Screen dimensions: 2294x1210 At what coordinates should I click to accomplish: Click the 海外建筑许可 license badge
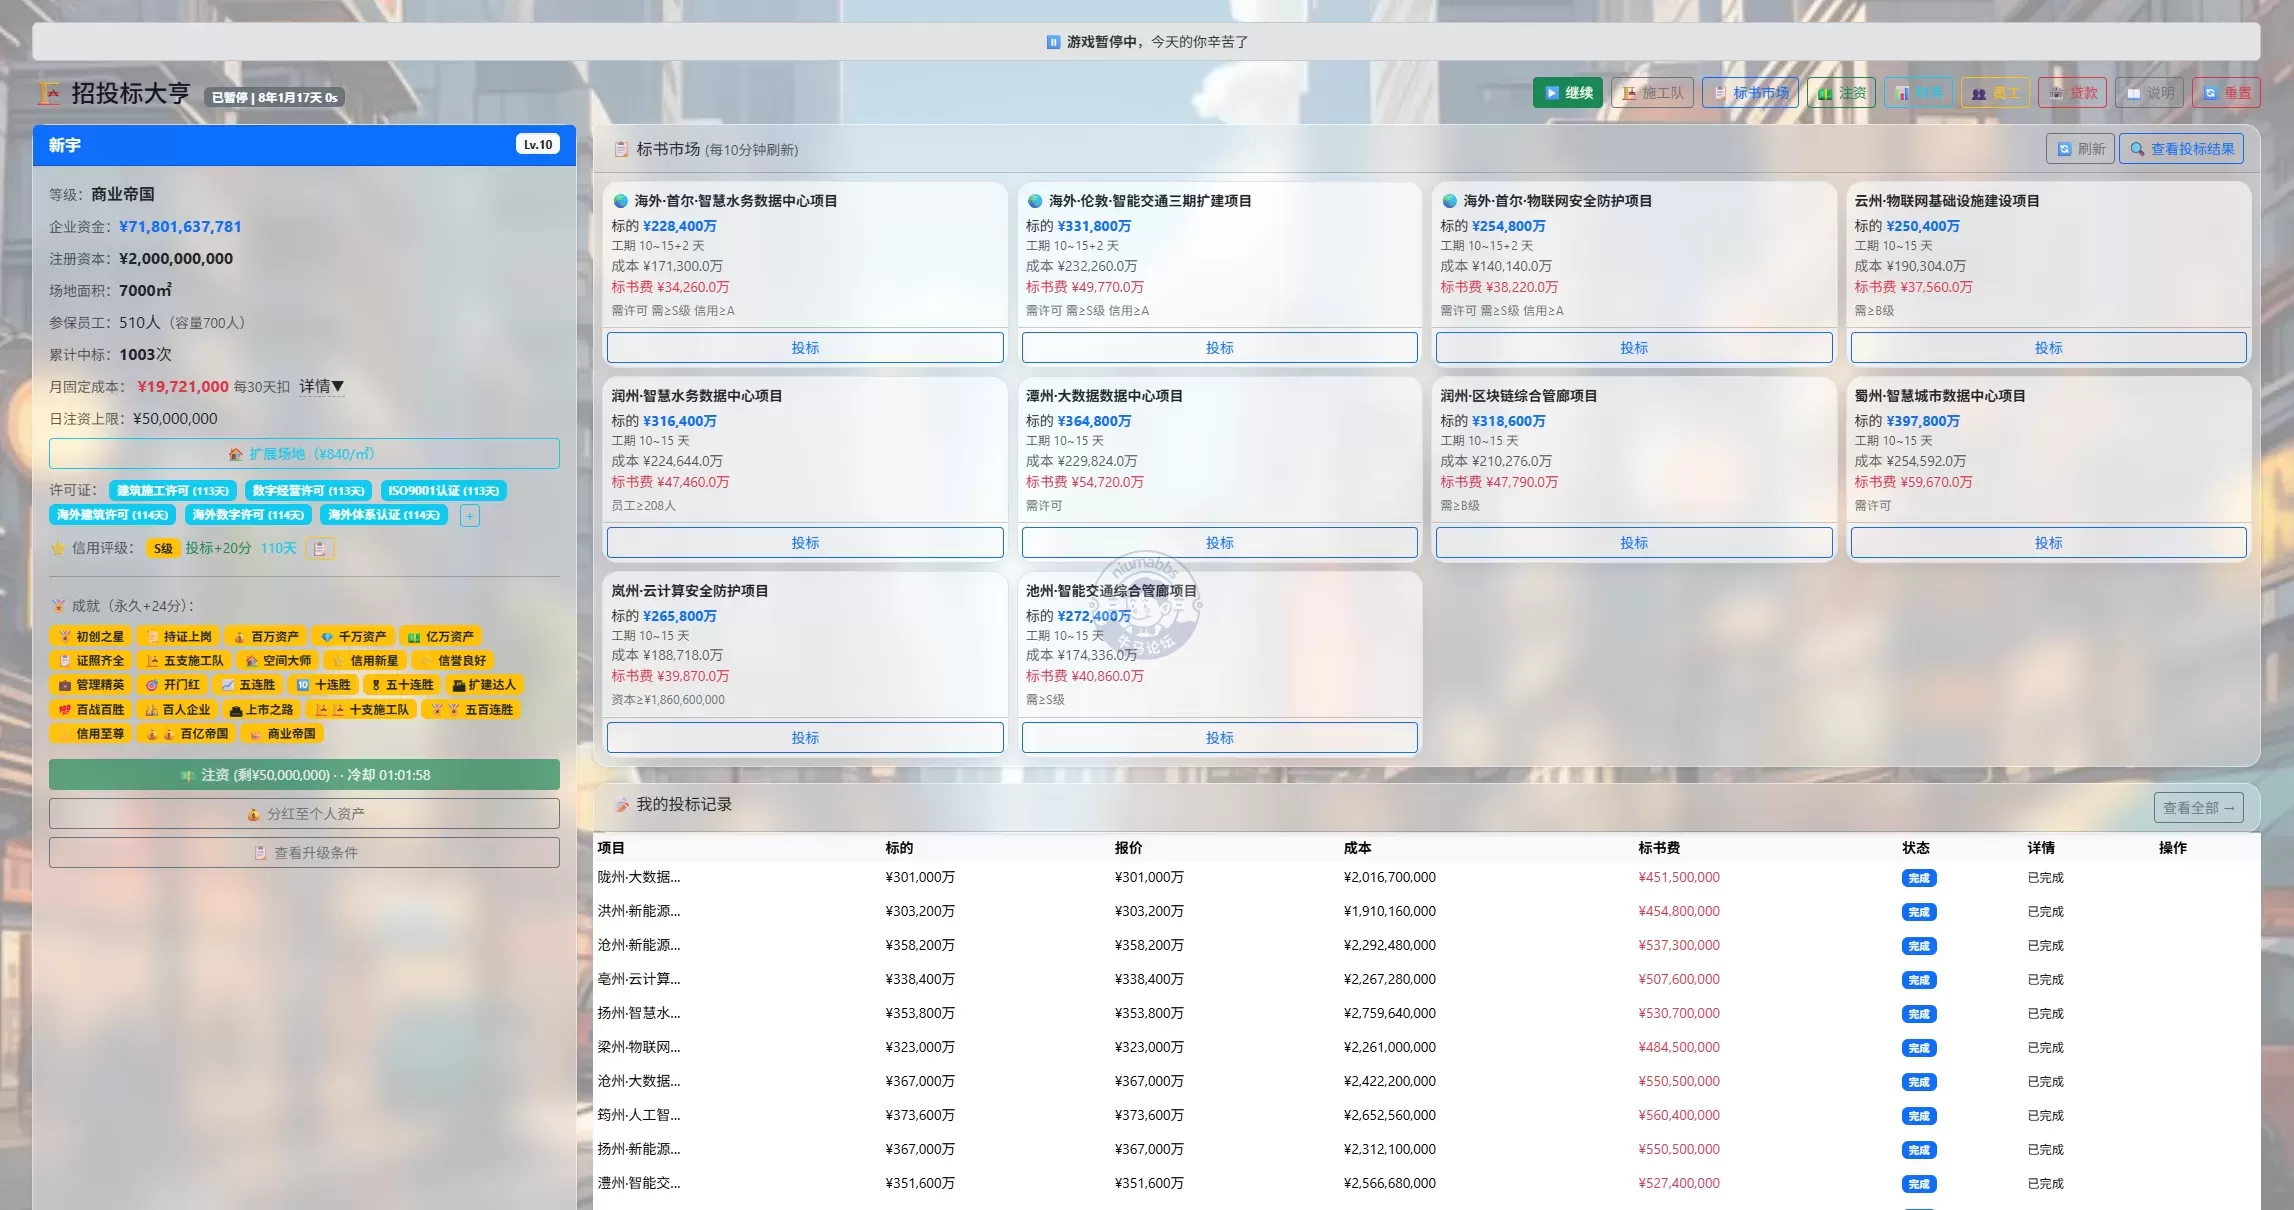click(112, 515)
